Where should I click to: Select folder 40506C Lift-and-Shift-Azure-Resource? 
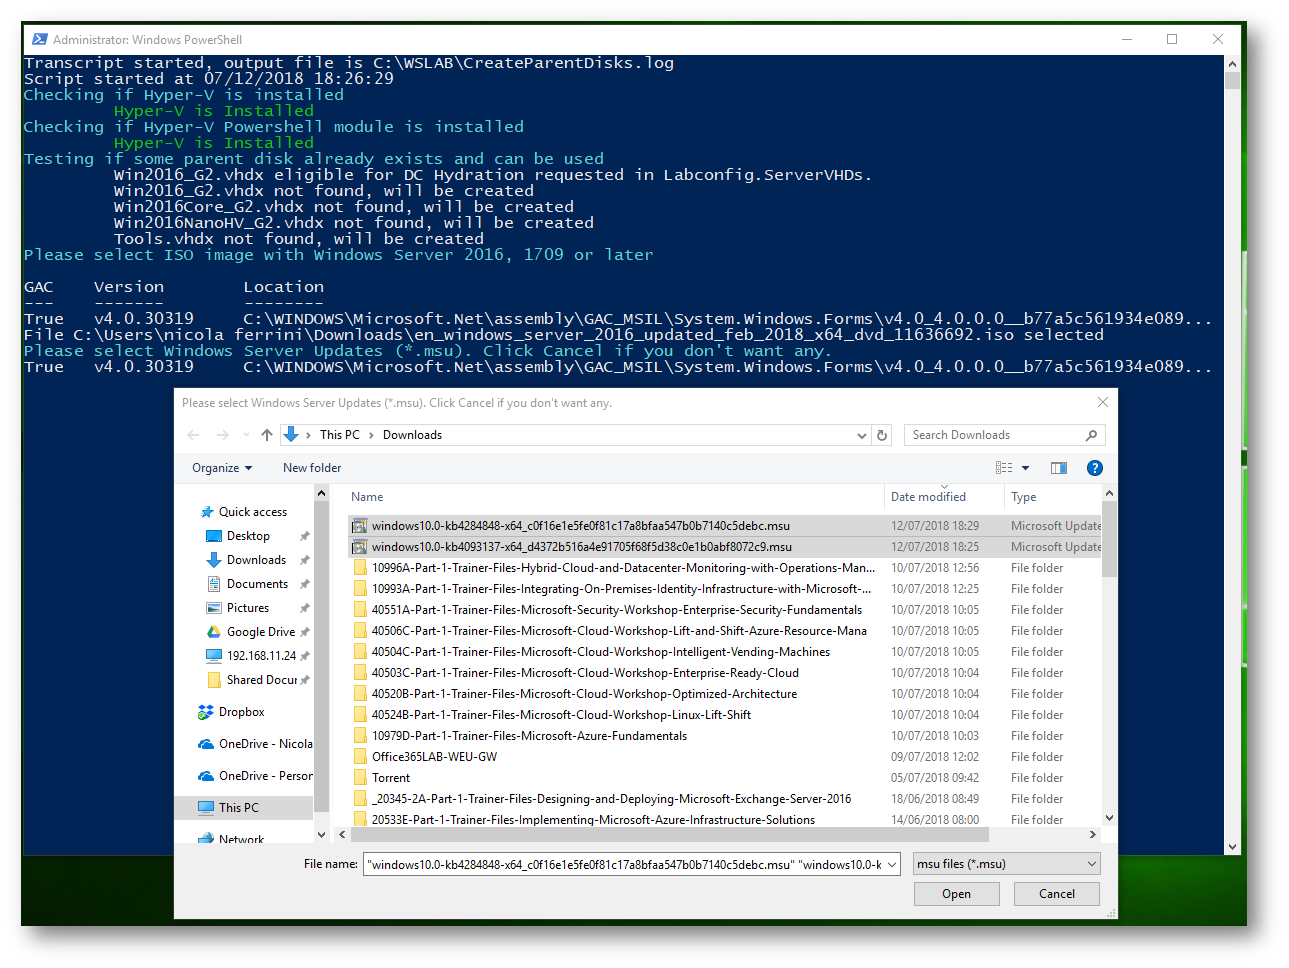tap(725, 631)
